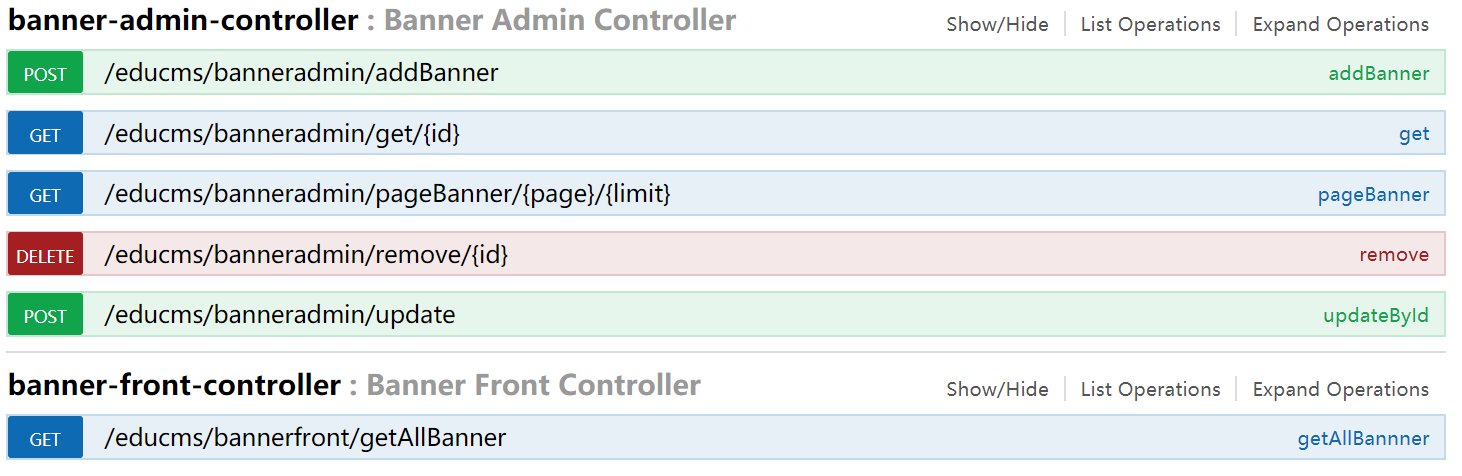
Task: Click the GET badge for pageBanner endpoint
Action: click(45, 195)
